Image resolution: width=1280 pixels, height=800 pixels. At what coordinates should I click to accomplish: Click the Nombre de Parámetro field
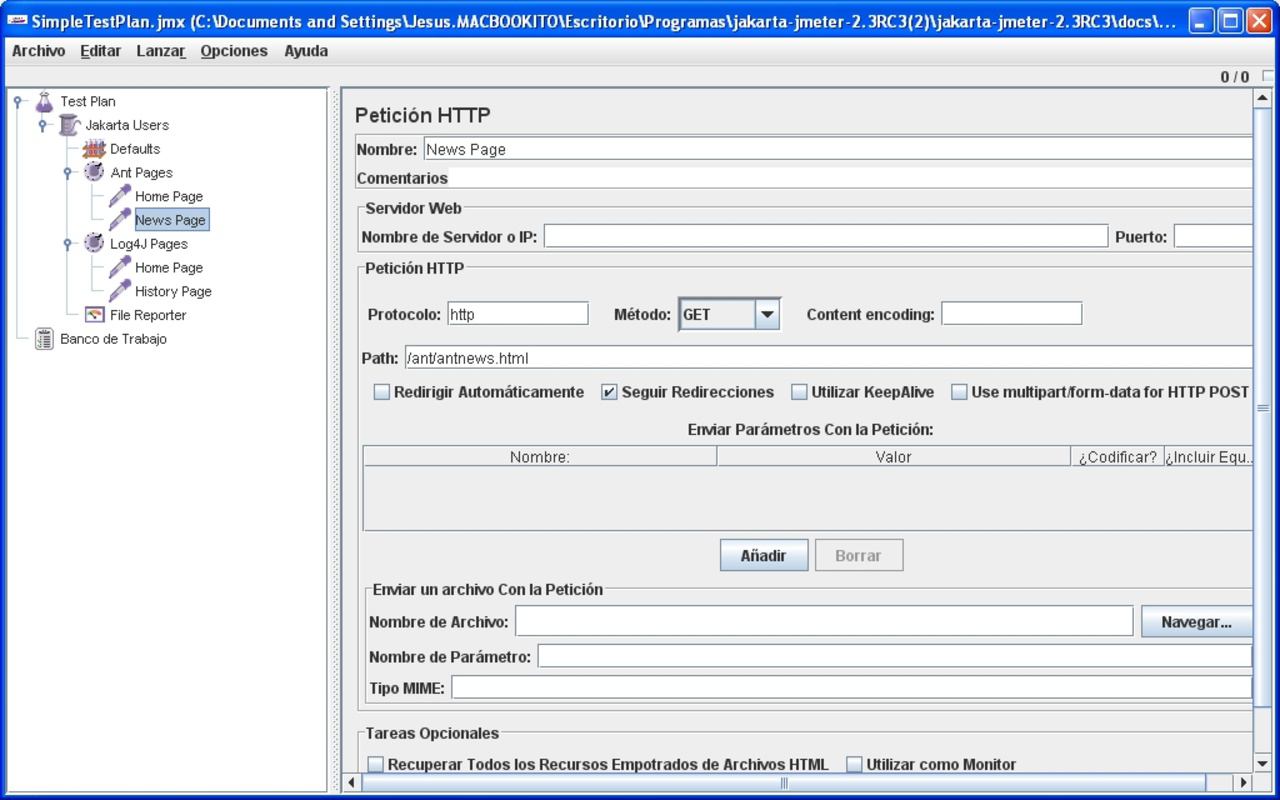895,656
